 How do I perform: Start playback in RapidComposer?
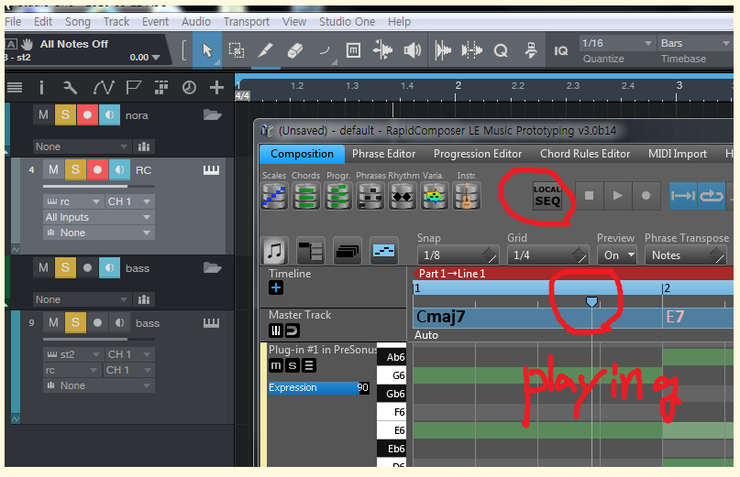tap(617, 195)
